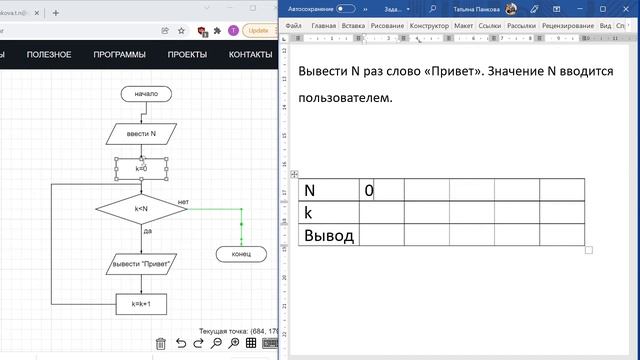Select the начало flowchart block
Screen dimensions: 640x360
click(146, 94)
